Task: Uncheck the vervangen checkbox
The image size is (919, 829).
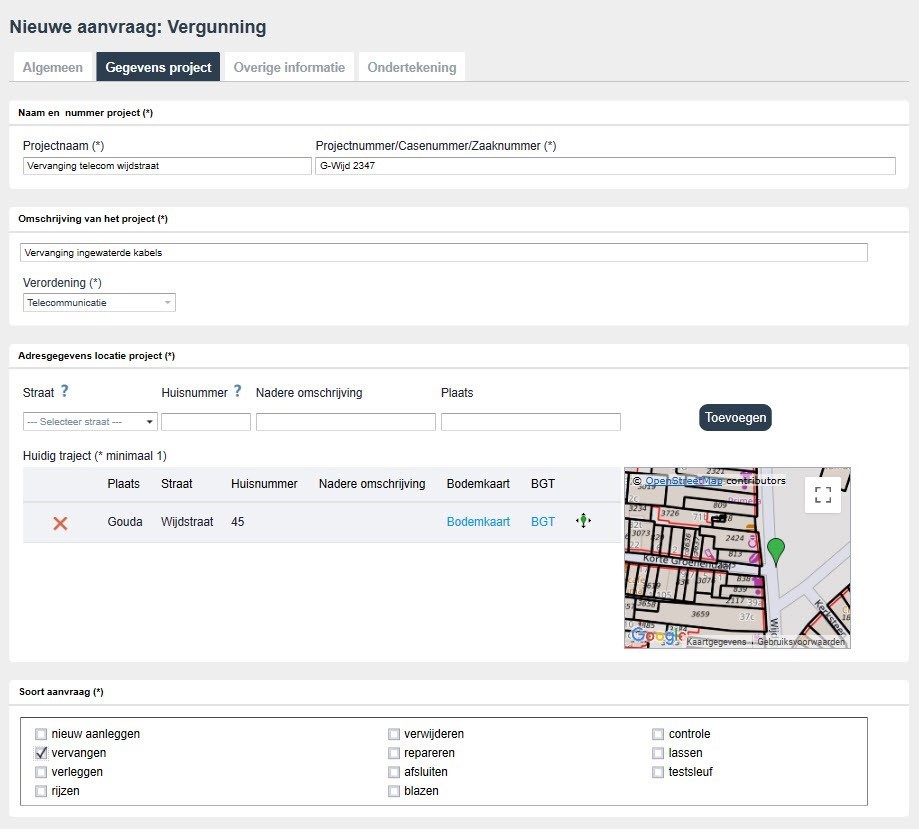Action: 41,753
